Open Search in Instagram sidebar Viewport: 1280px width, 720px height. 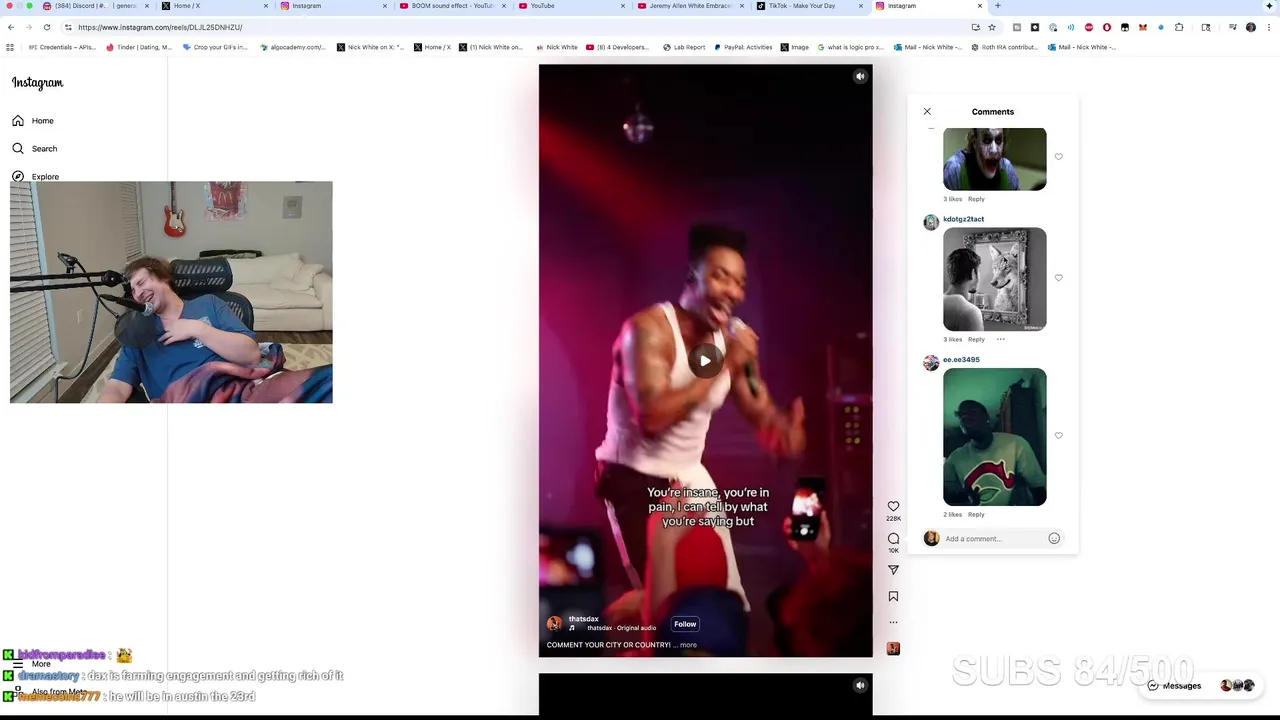[x=34, y=148]
